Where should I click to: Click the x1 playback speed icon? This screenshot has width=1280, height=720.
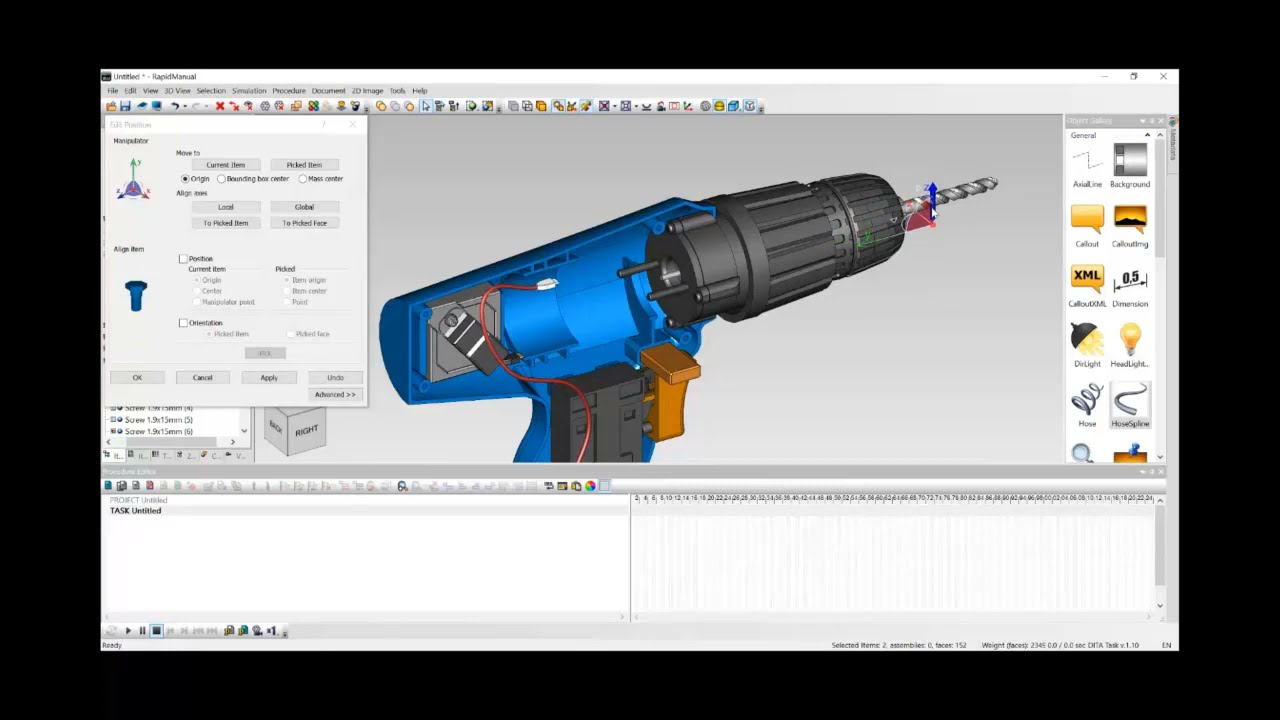tap(271, 631)
